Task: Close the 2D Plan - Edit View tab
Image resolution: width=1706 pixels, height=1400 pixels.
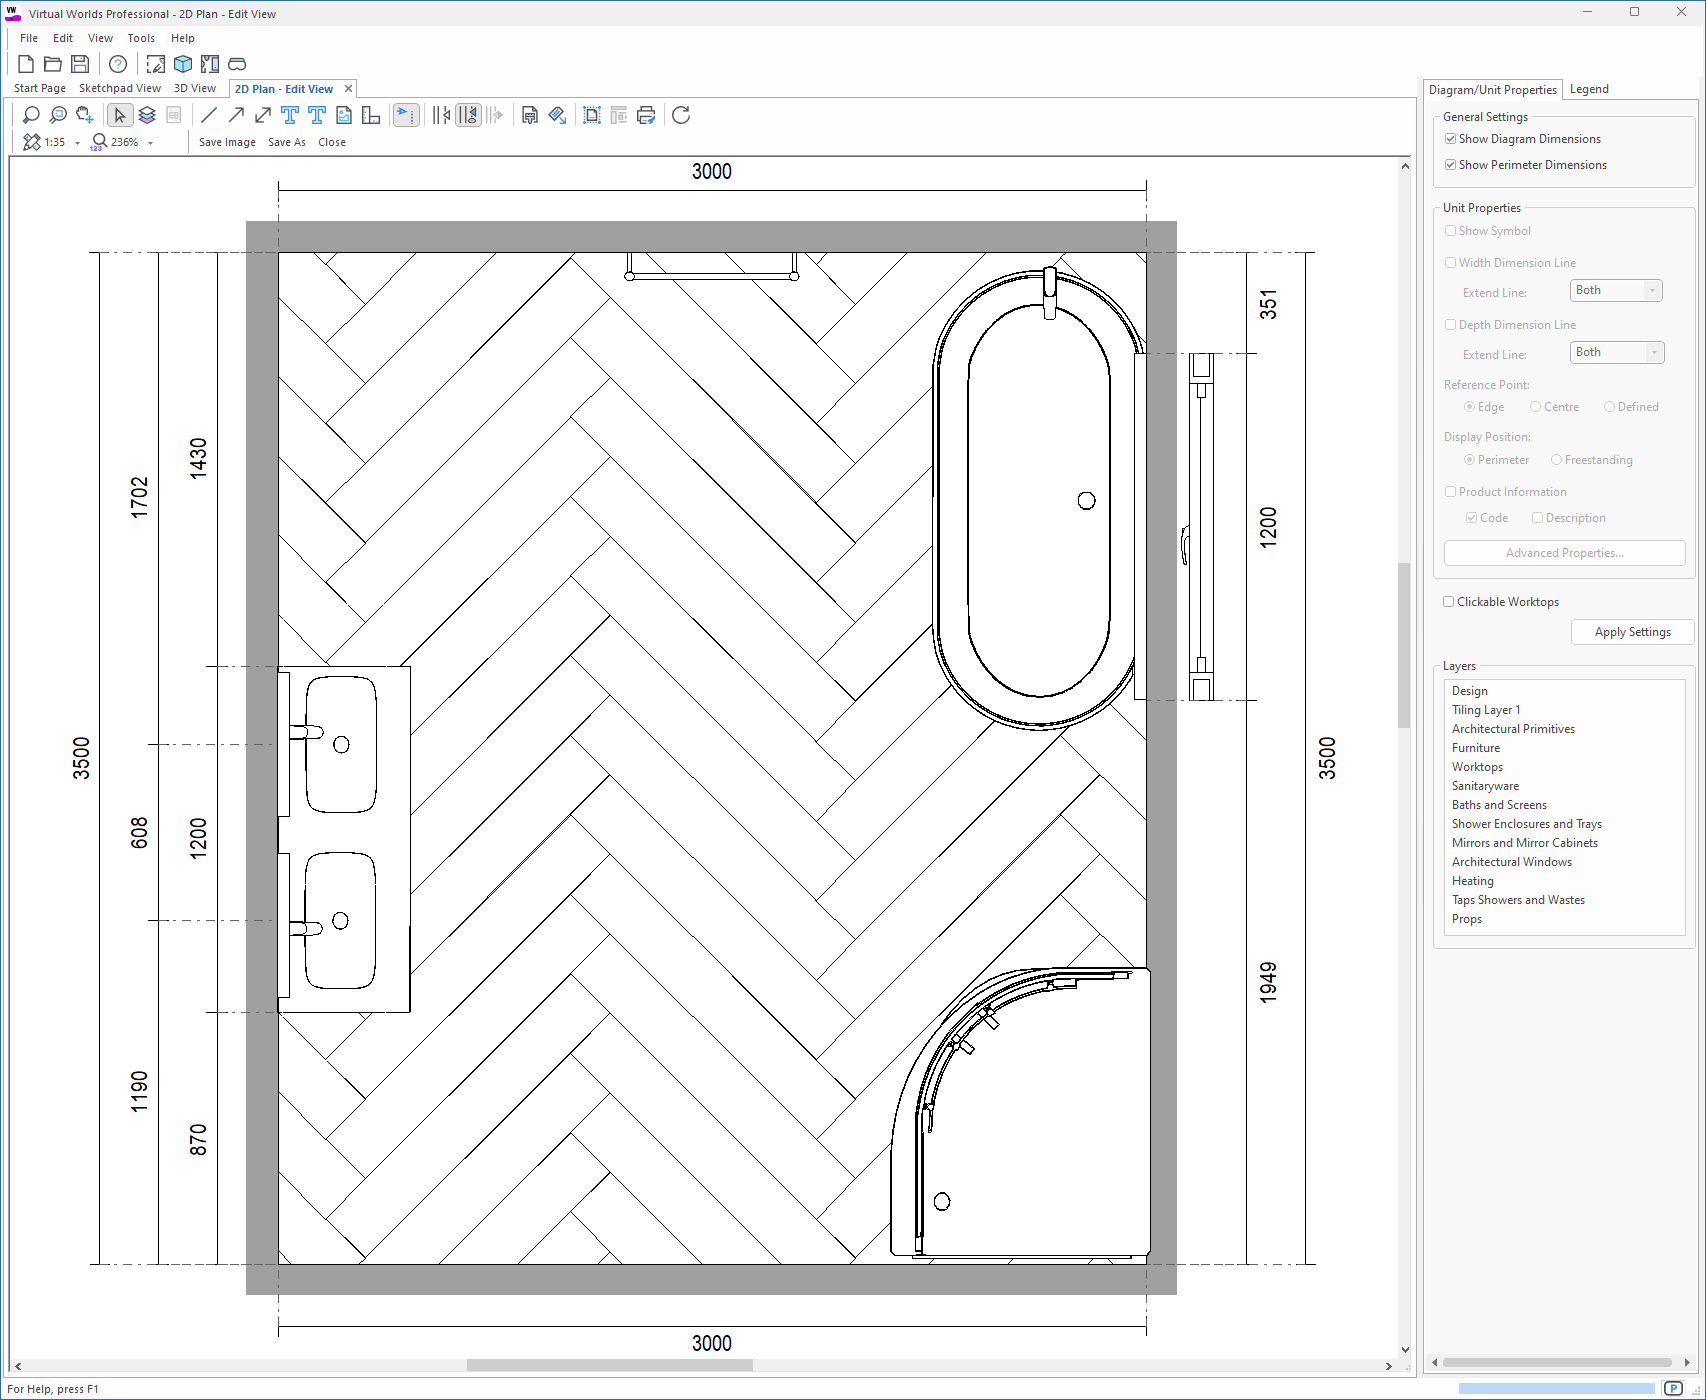Action: tap(348, 89)
